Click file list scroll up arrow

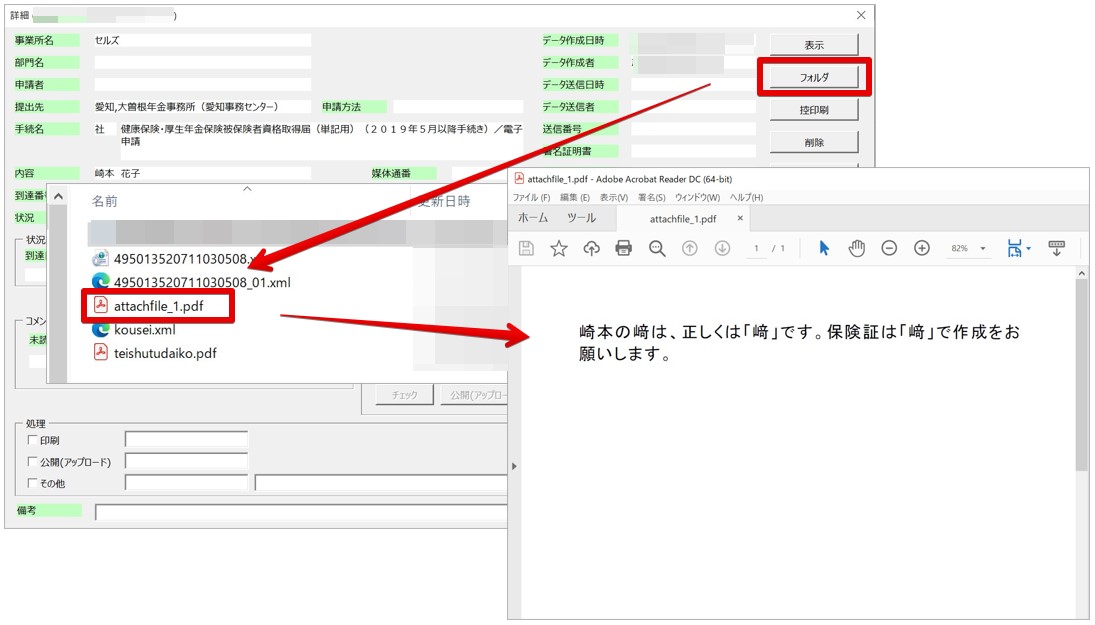point(58,197)
